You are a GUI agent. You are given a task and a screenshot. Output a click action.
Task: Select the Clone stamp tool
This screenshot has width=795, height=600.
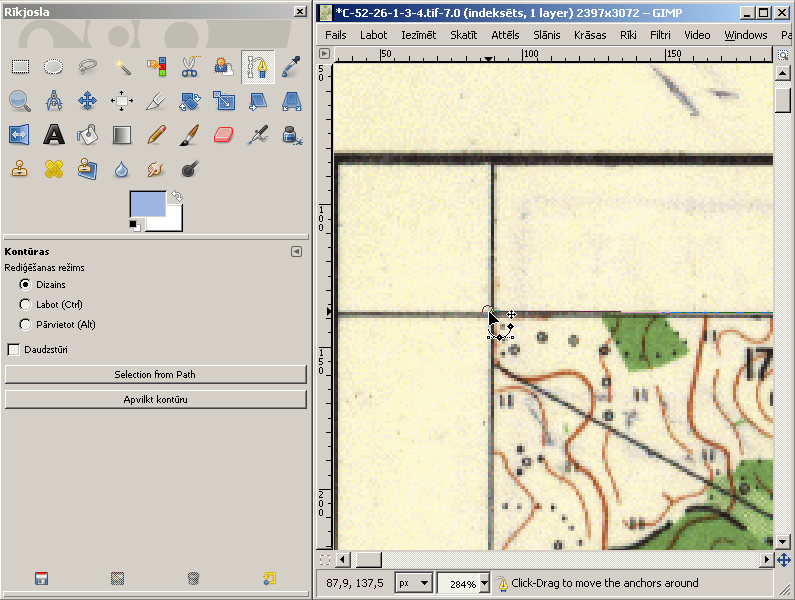[20, 169]
